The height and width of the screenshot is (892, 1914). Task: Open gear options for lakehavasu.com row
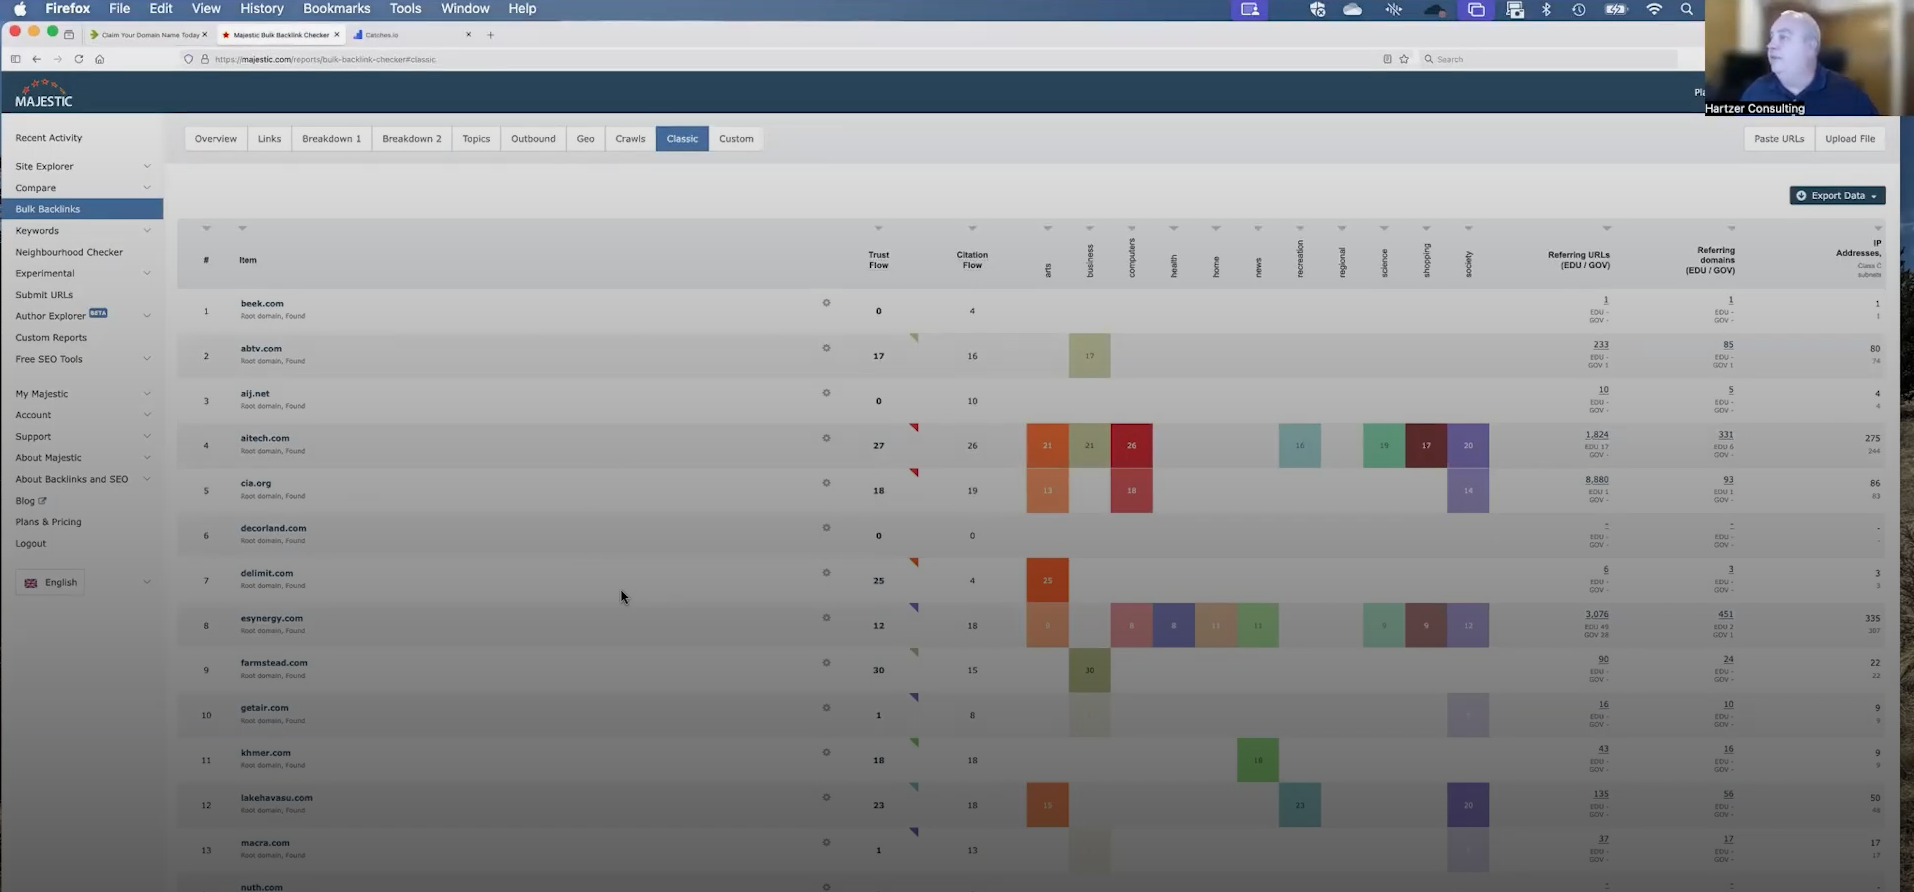click(x=826, y=798)
